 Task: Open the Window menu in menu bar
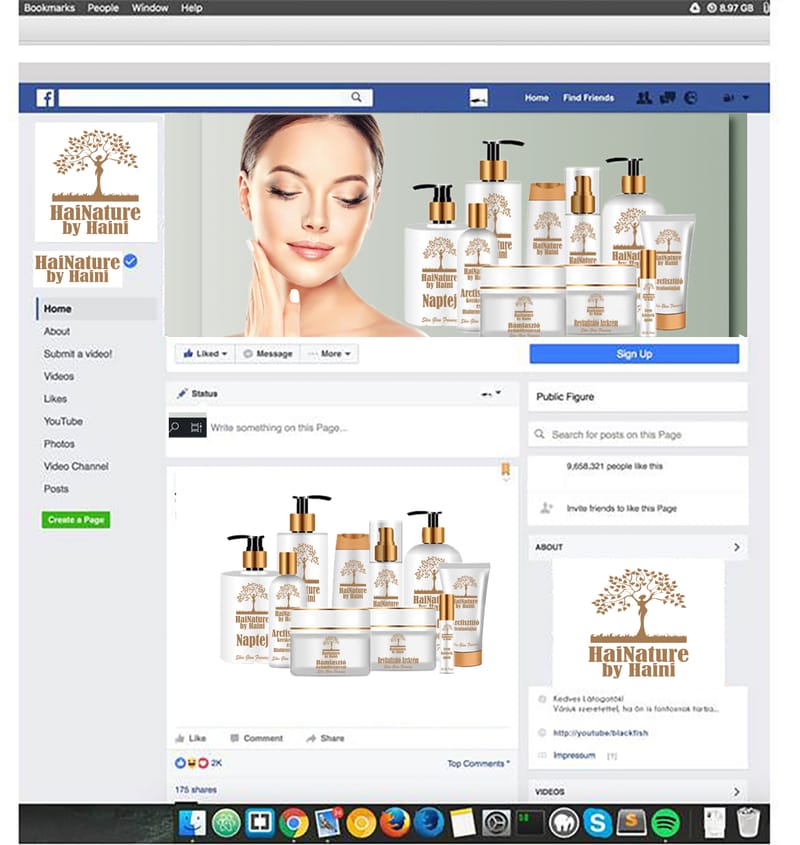150,8
